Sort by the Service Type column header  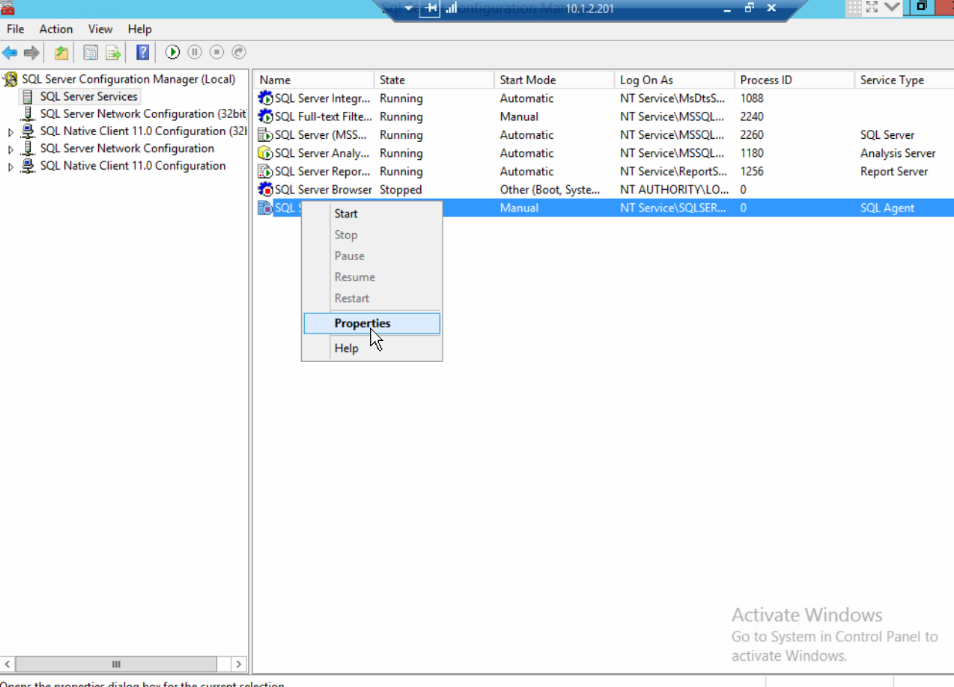tap(904, 80)
